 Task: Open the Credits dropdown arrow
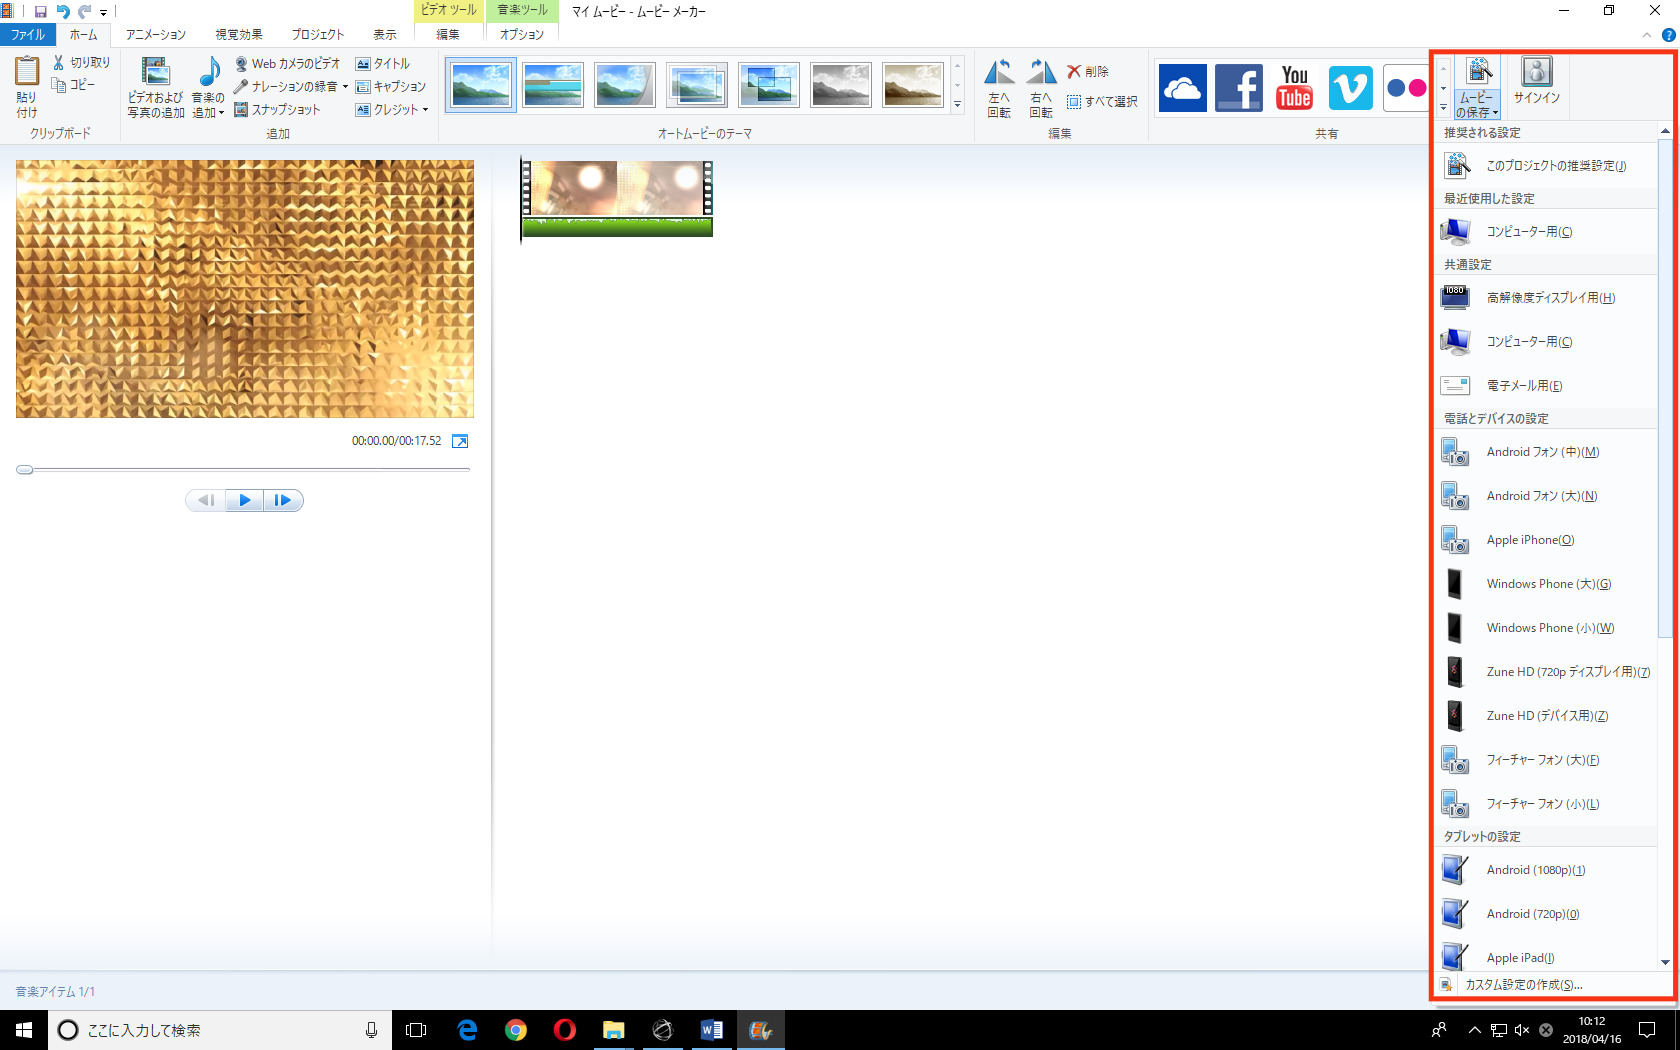[426, 110]
